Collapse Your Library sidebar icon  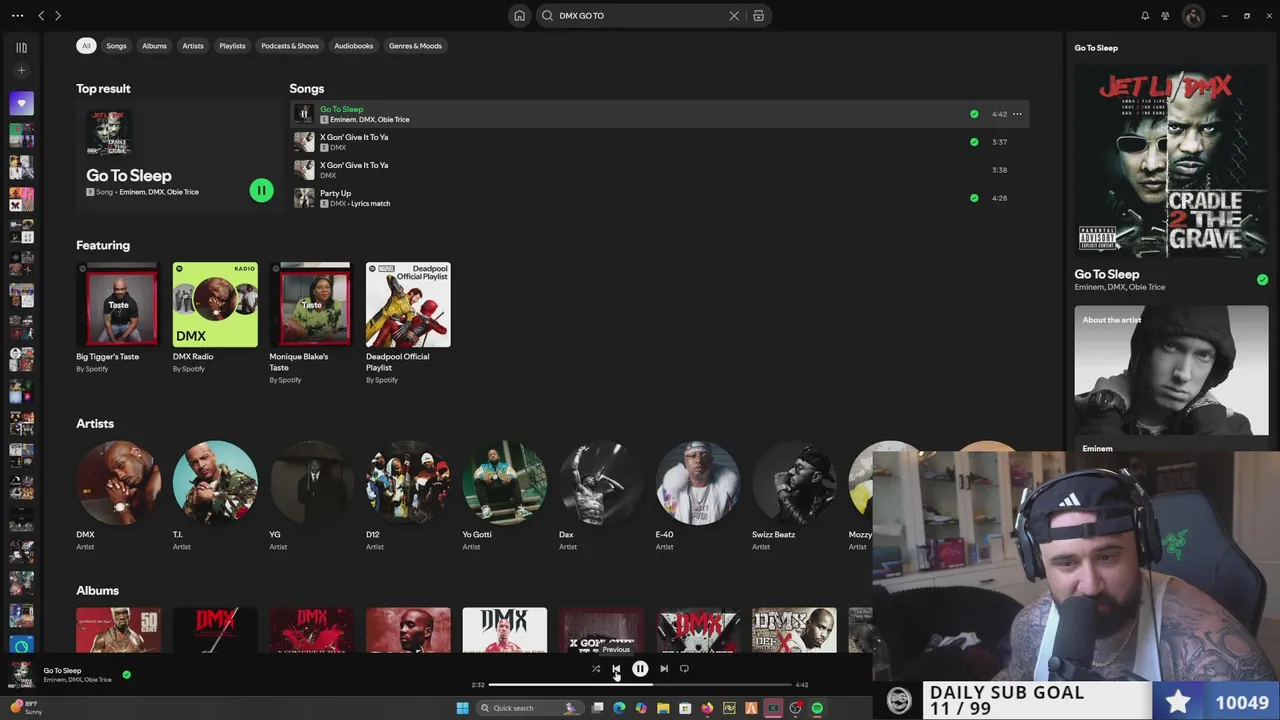point(21,47)
